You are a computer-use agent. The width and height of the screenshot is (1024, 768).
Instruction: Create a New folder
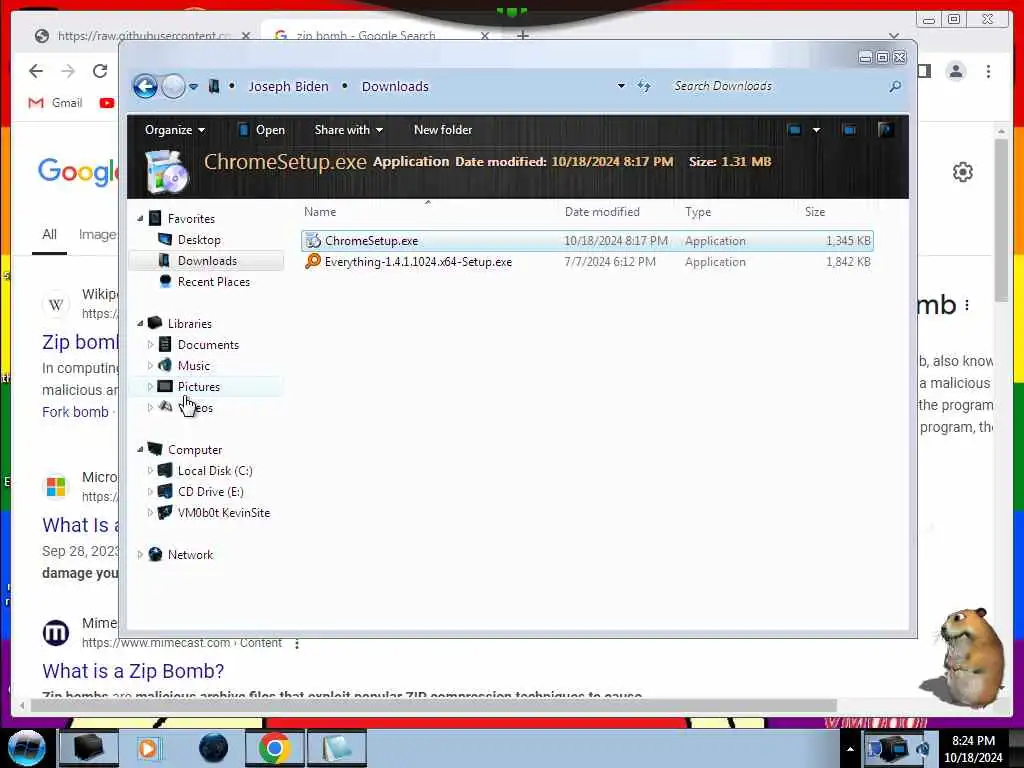point(443,130)
